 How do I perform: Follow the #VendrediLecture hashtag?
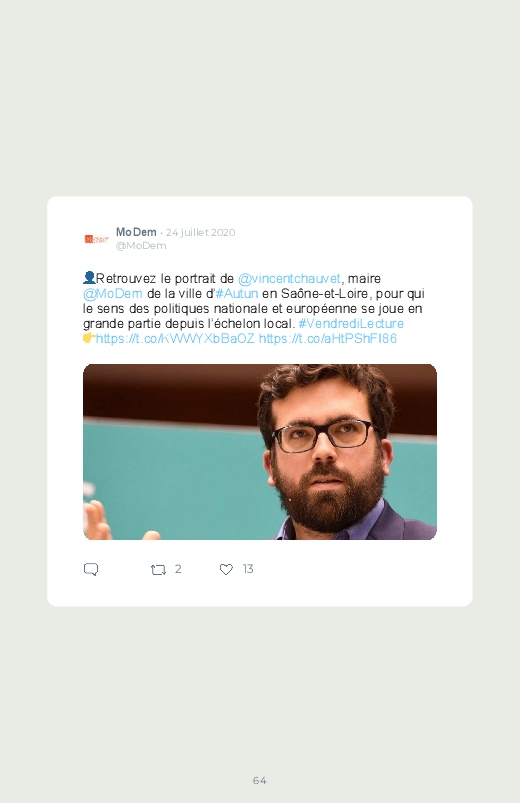coord(351,324)
